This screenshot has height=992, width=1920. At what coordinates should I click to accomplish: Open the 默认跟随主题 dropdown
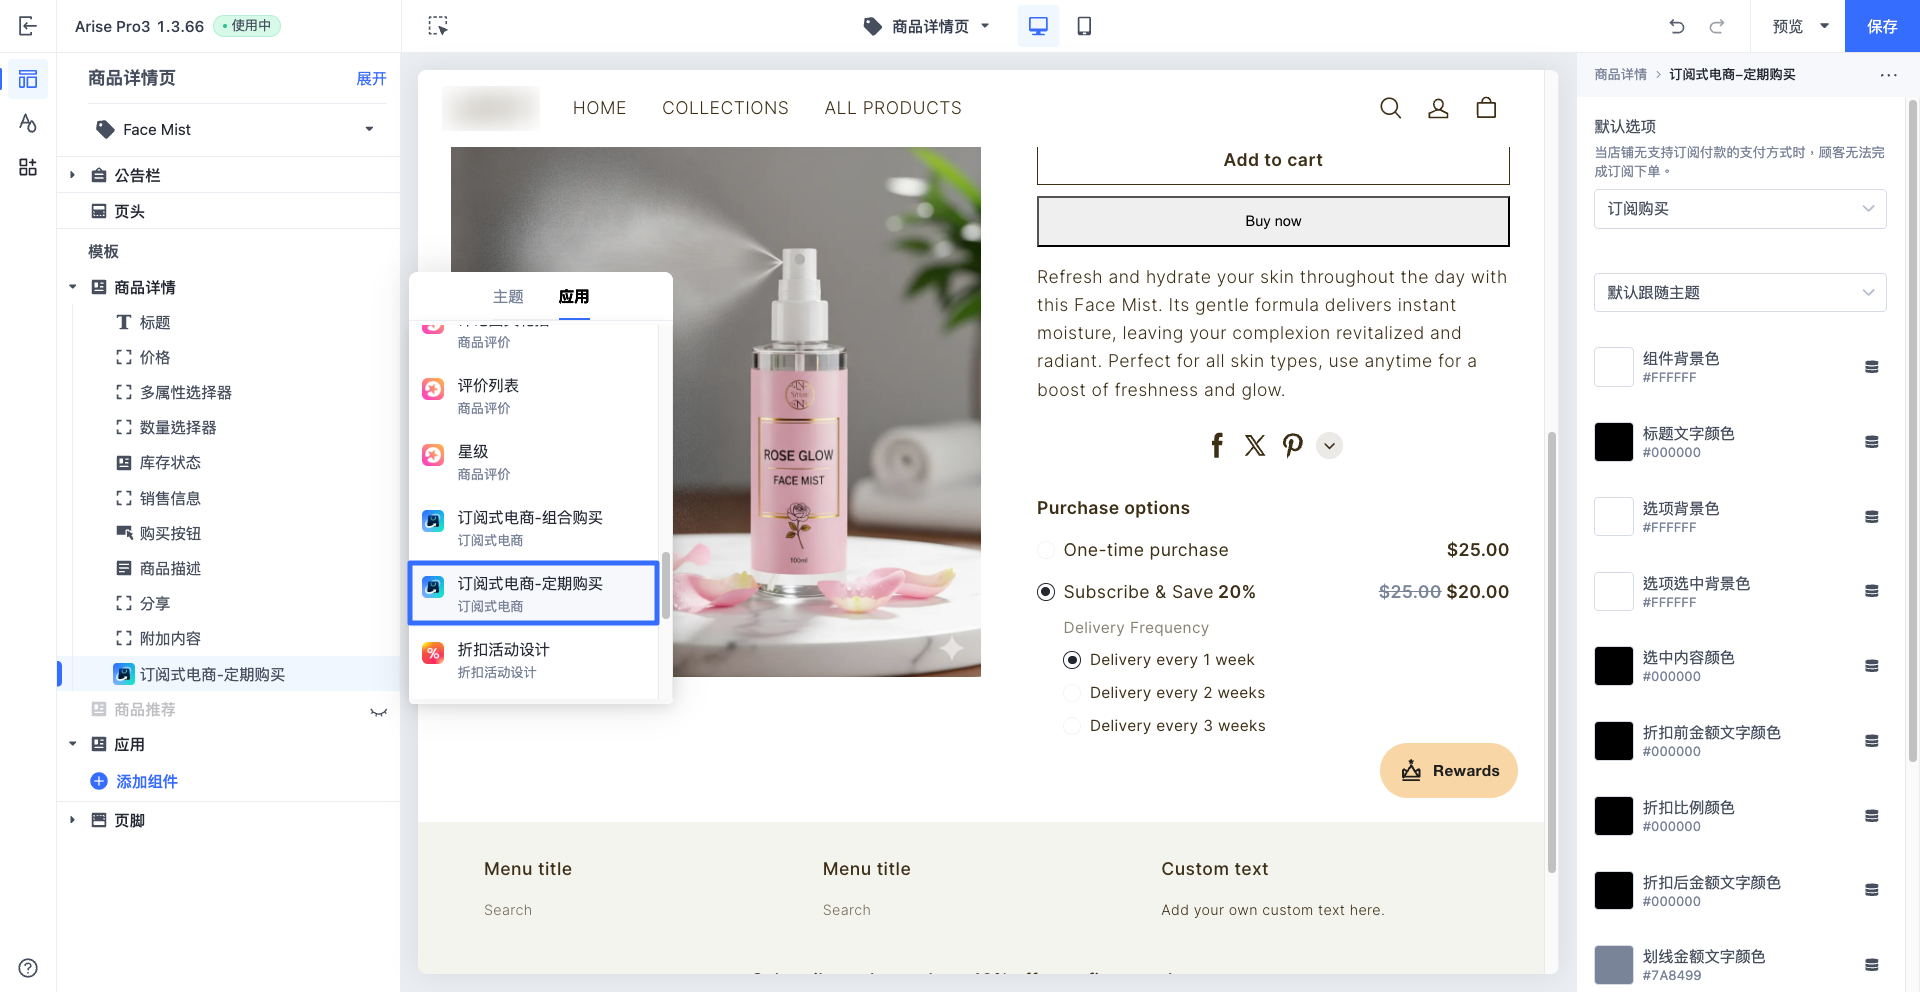[x=1740, y=293]
